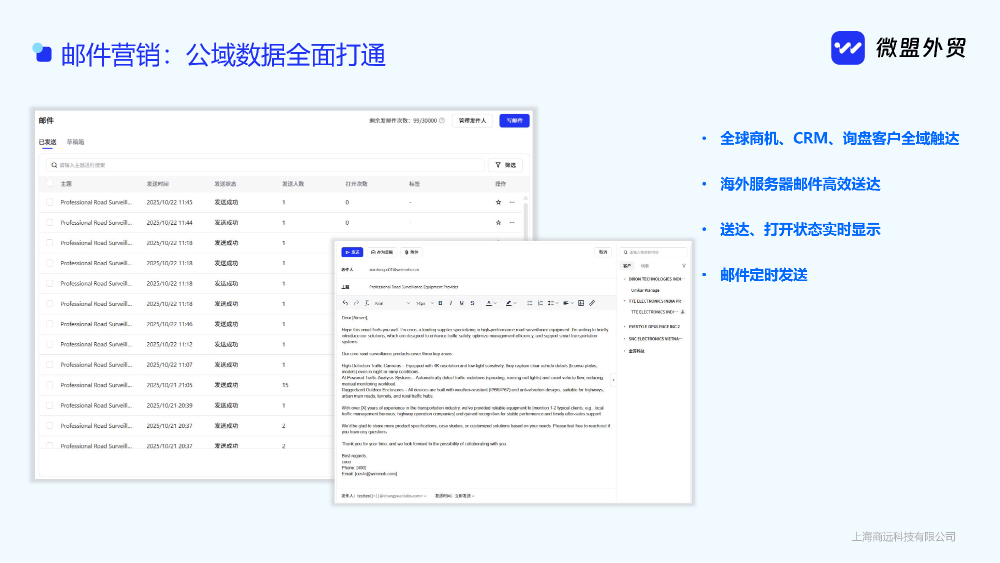
Task: Click the 管理发件人 button
Action: (x=473, y=121)
